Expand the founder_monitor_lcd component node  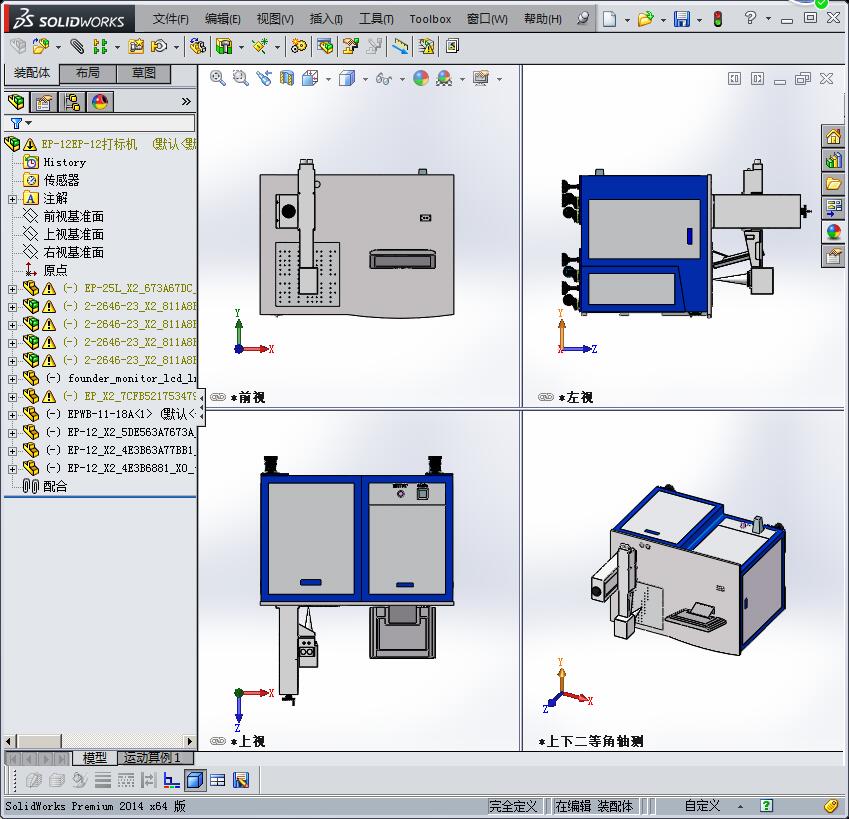pos(12,379)
